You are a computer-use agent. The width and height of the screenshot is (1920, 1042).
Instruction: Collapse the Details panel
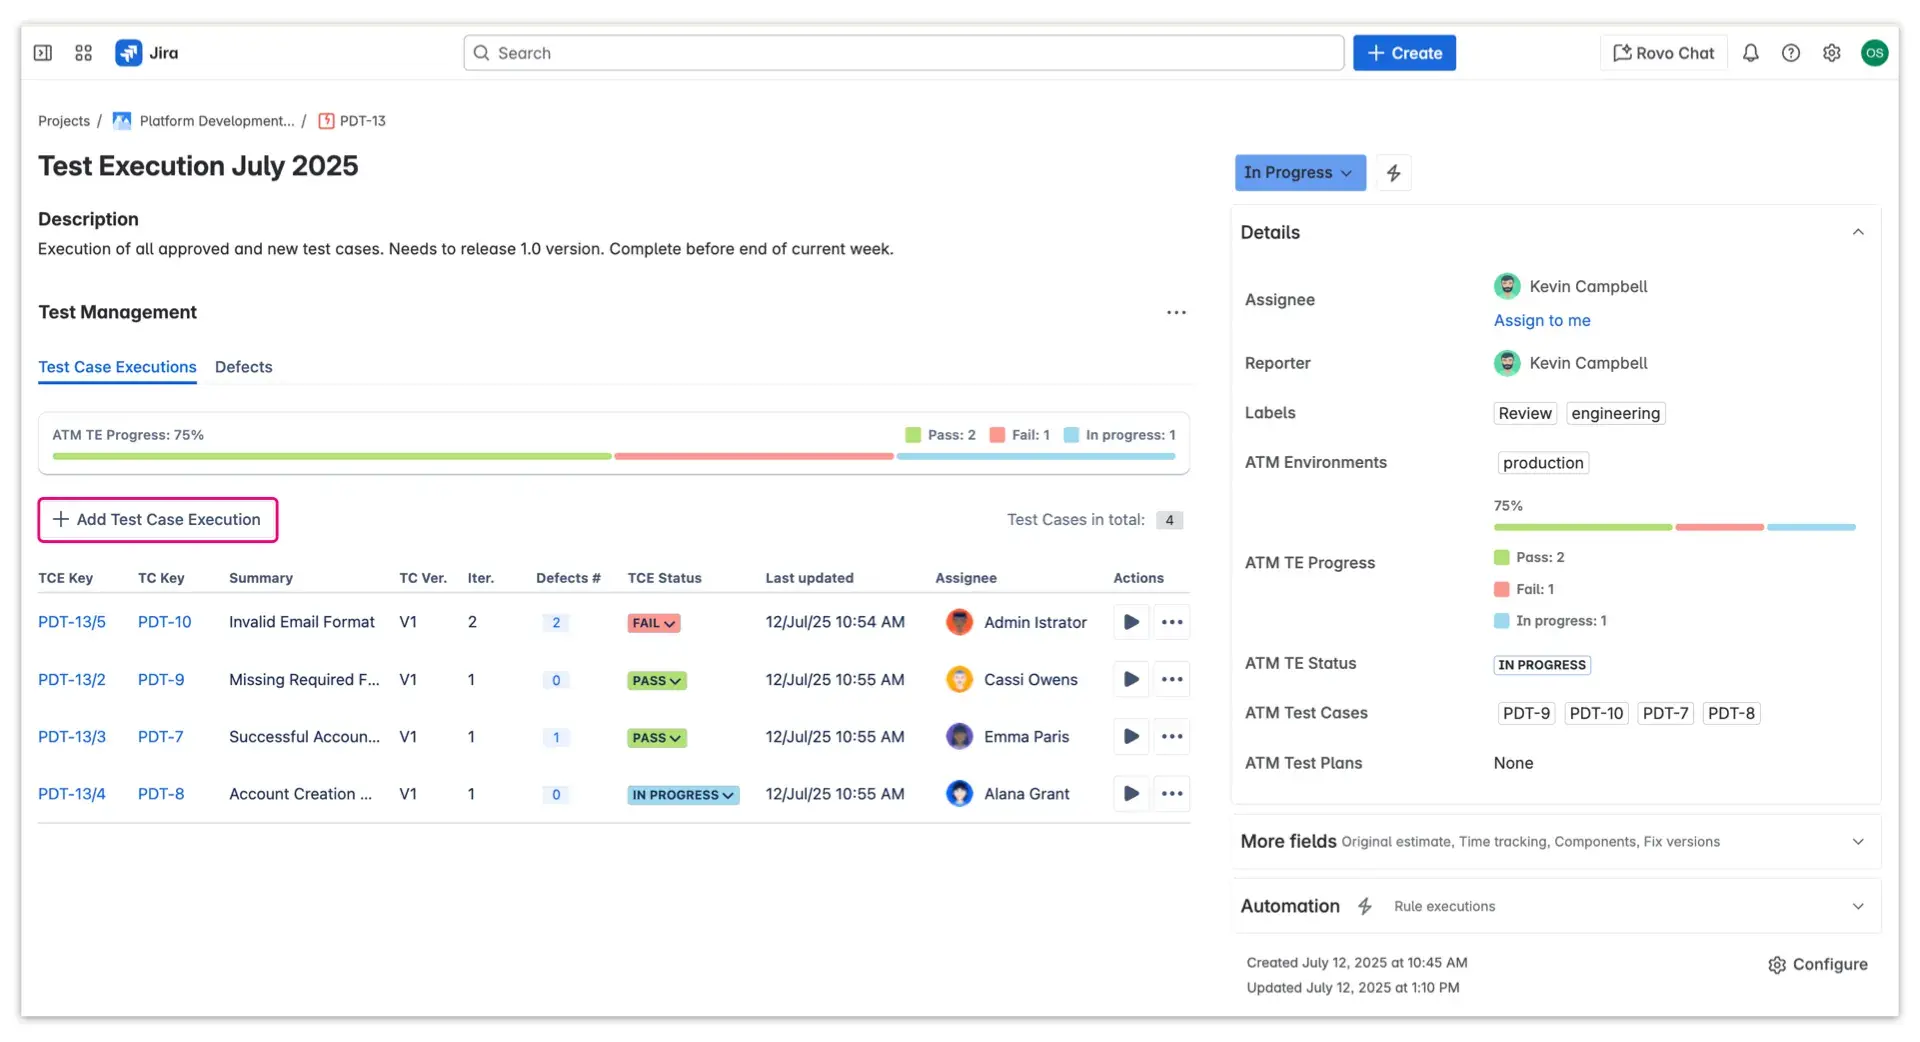click(x=1858, y=231)
